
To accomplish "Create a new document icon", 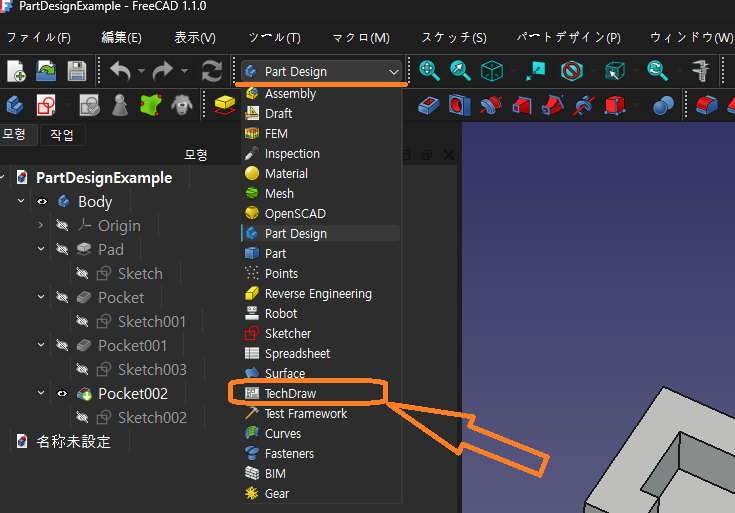I will (16, 71).
